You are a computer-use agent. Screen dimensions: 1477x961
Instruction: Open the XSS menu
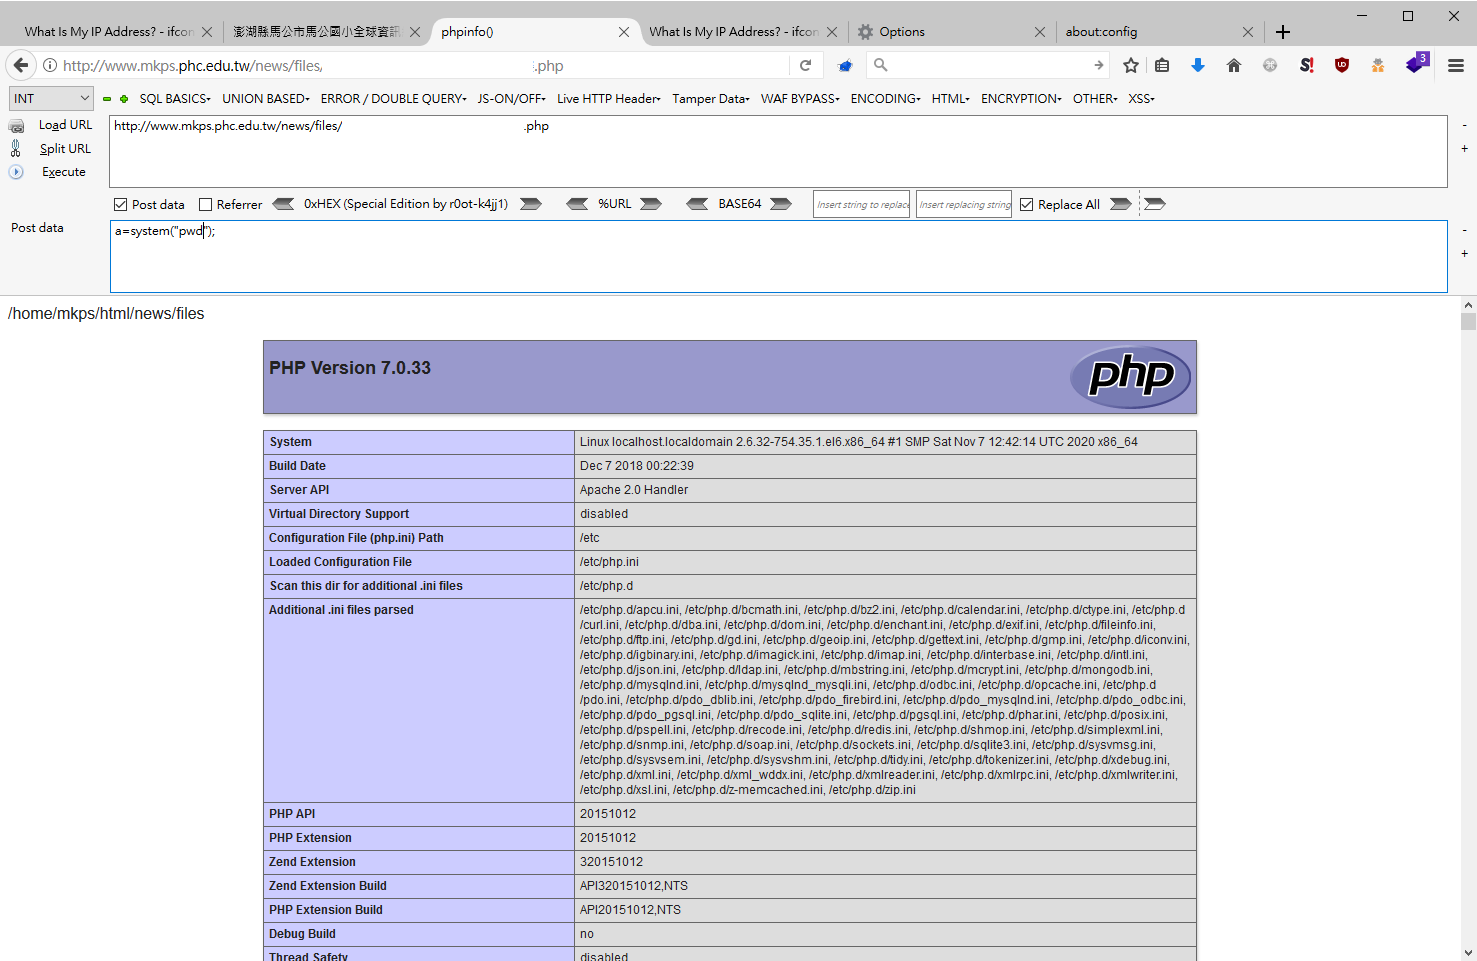pyautogui.click(x=1141, y=99)
